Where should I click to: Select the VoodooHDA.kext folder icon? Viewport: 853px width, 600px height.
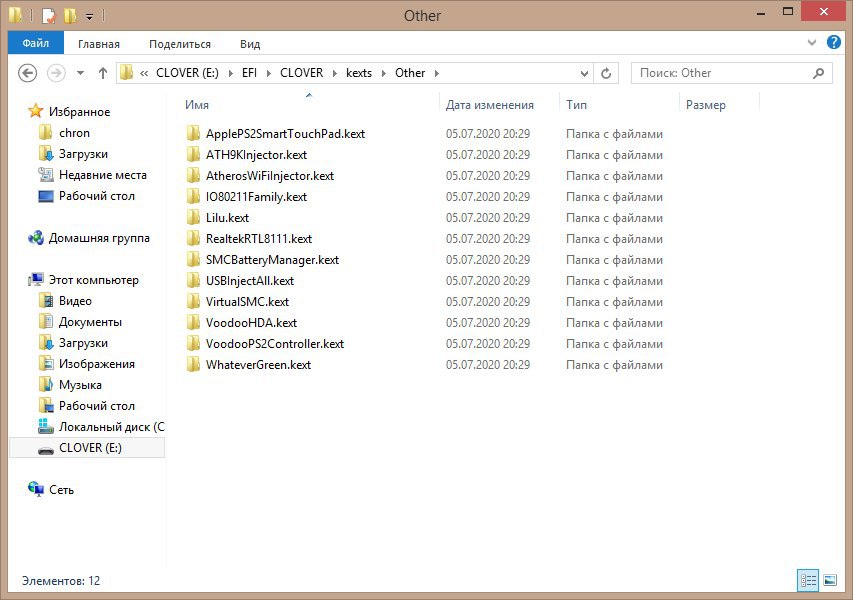point(193,323)
